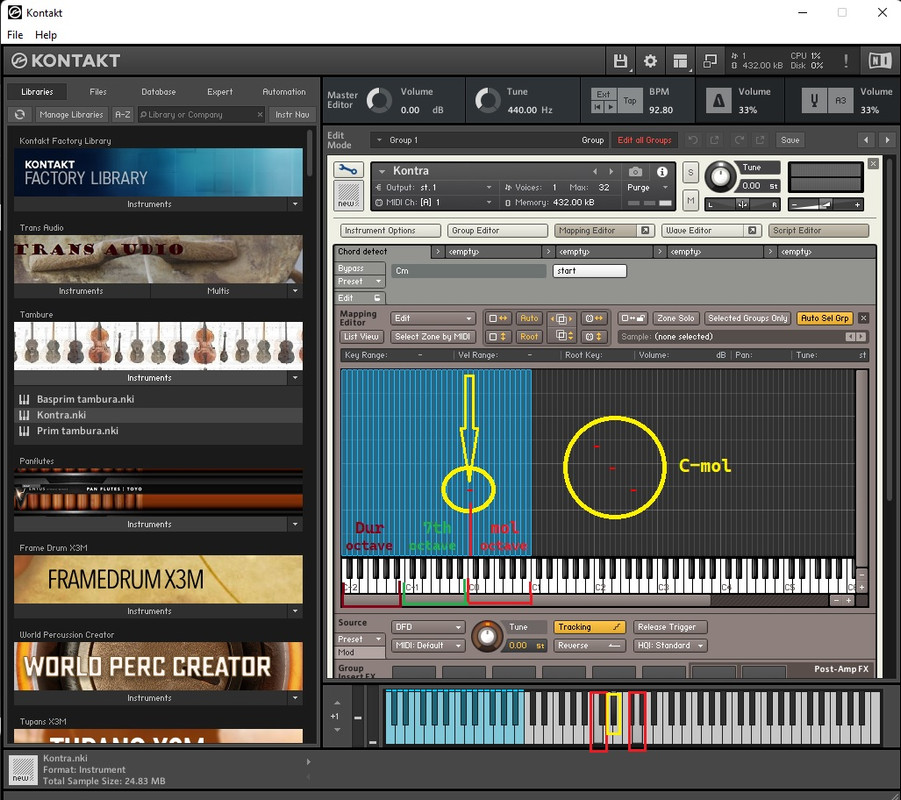Open MIDI Ch dropdown
The height and width of the screenshot is (800, 901).
click(x=434, y=202)
